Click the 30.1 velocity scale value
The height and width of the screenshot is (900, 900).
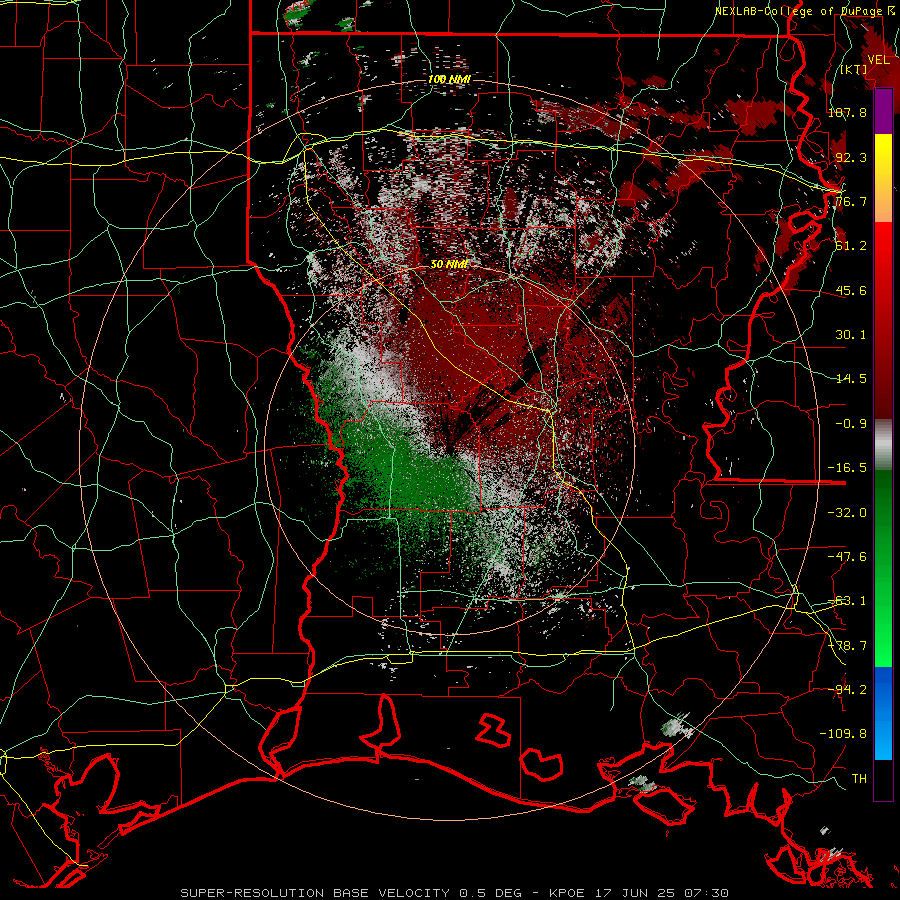click(851, 335)
